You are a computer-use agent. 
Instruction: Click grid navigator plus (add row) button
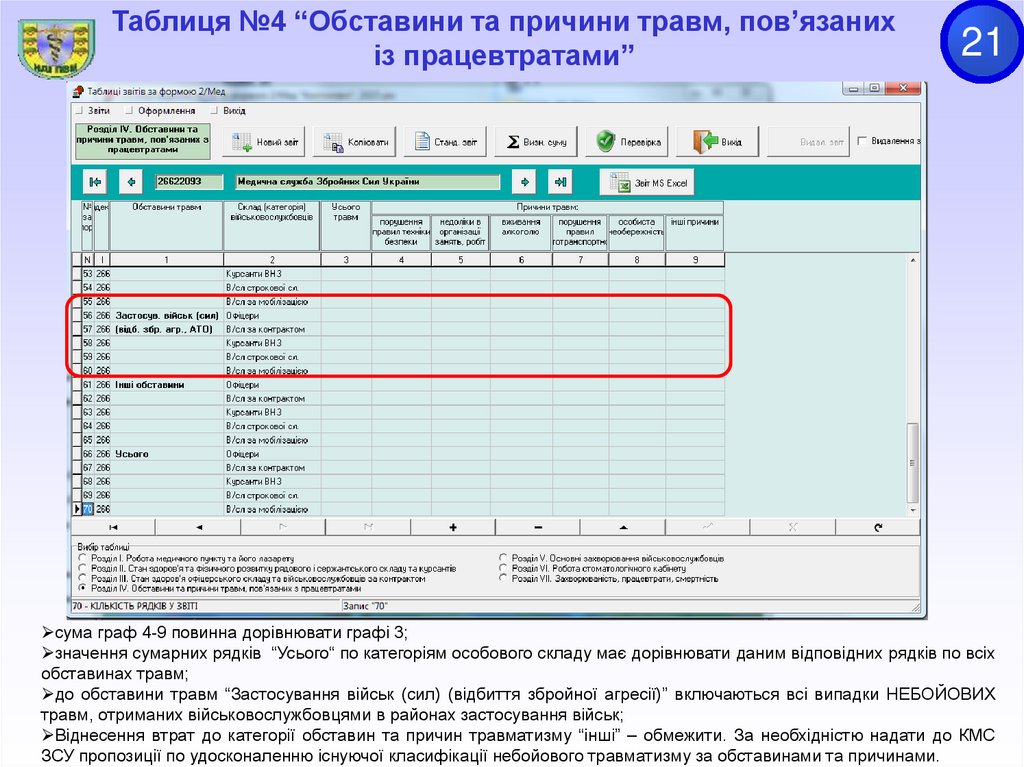click(453, 527)
